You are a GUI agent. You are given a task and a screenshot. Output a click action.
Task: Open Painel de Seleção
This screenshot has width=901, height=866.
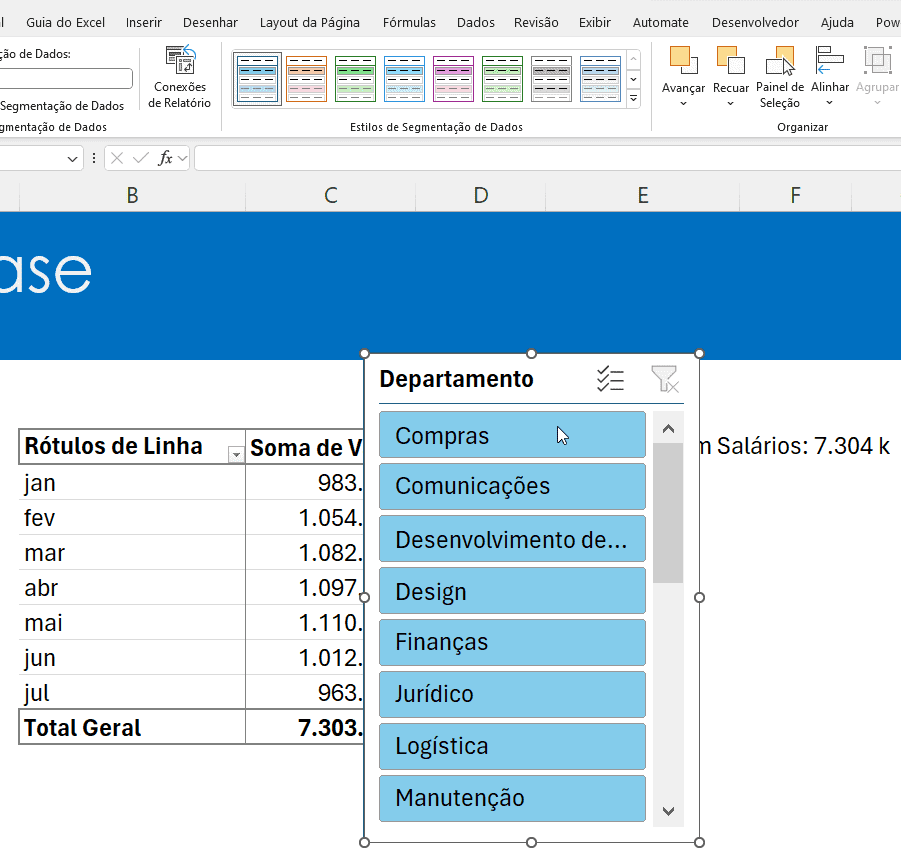click(780, 77)
